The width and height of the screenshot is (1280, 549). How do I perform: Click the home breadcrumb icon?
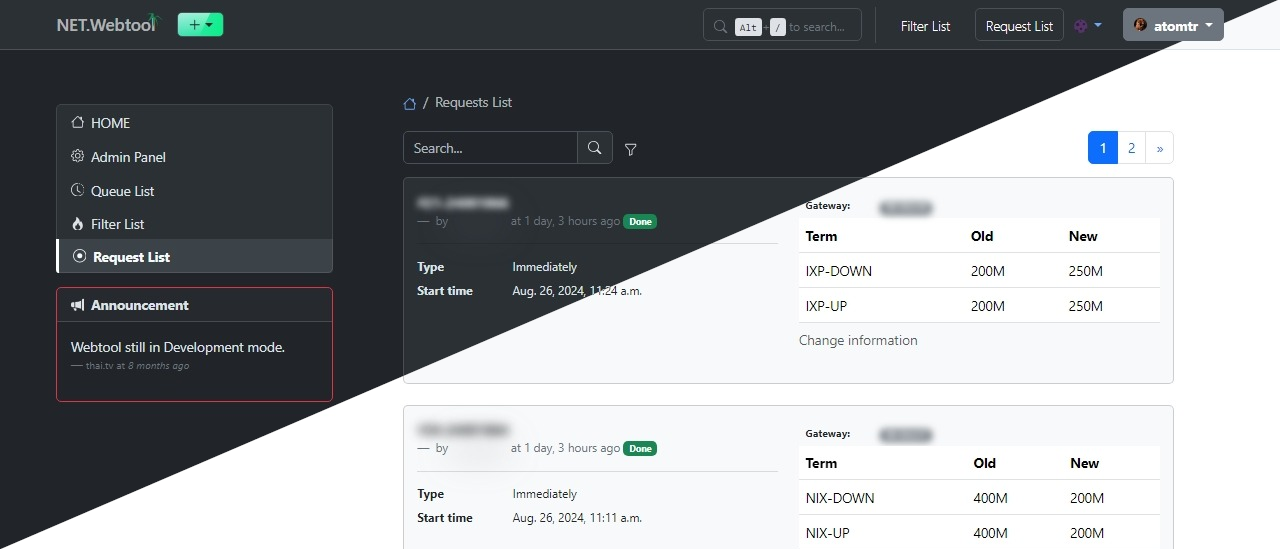[410, 103]
